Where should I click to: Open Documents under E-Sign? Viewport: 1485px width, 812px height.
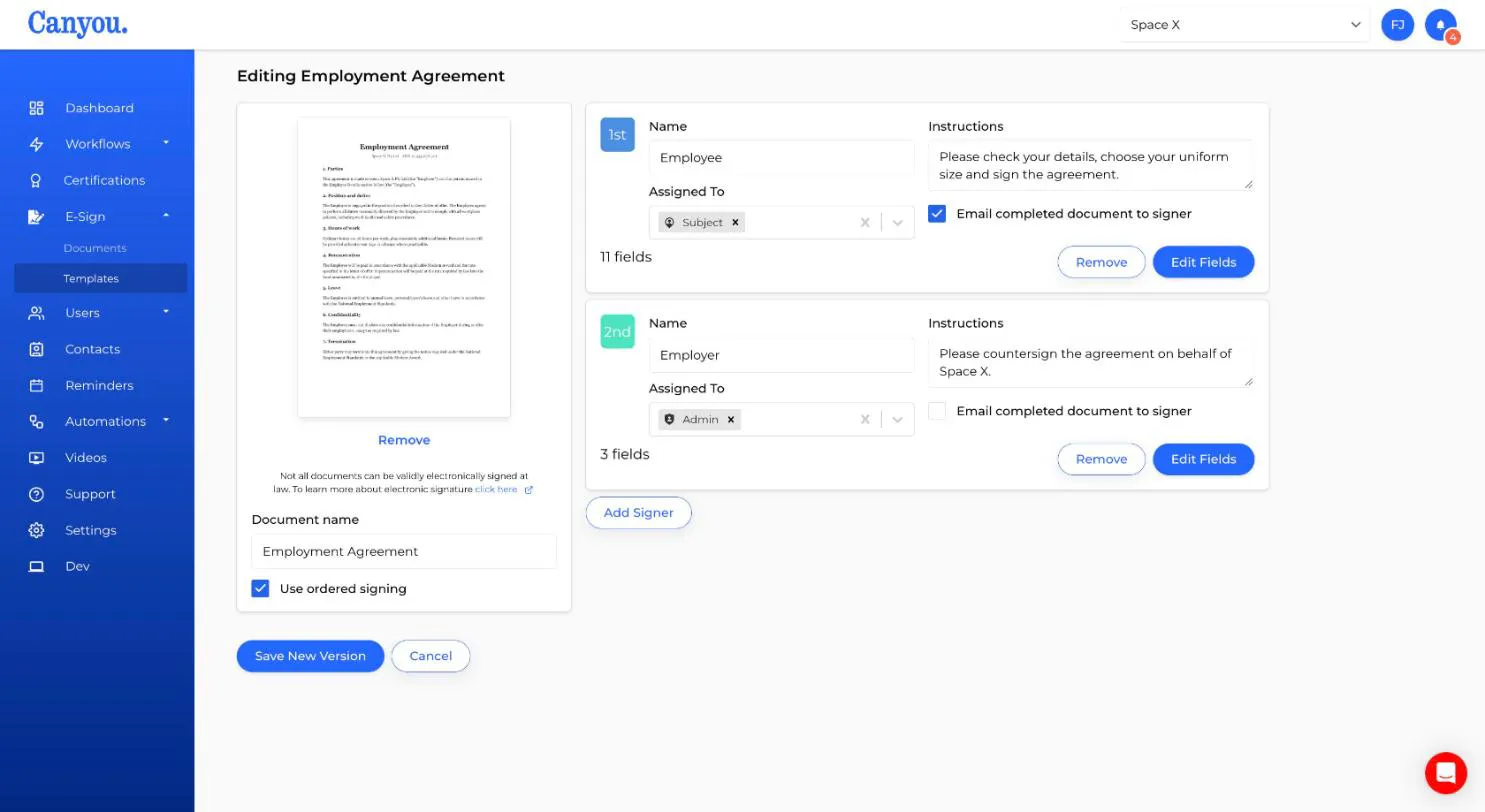point(95,248)
